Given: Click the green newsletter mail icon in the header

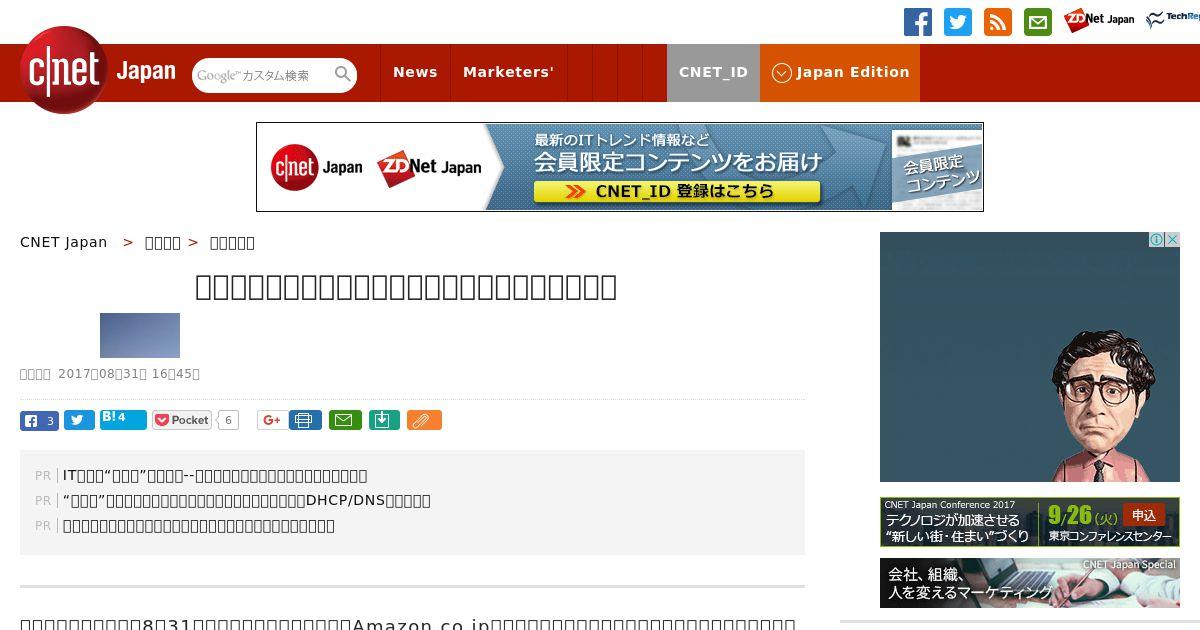Looking at the screenshot, I should [x=1038, y=22].
